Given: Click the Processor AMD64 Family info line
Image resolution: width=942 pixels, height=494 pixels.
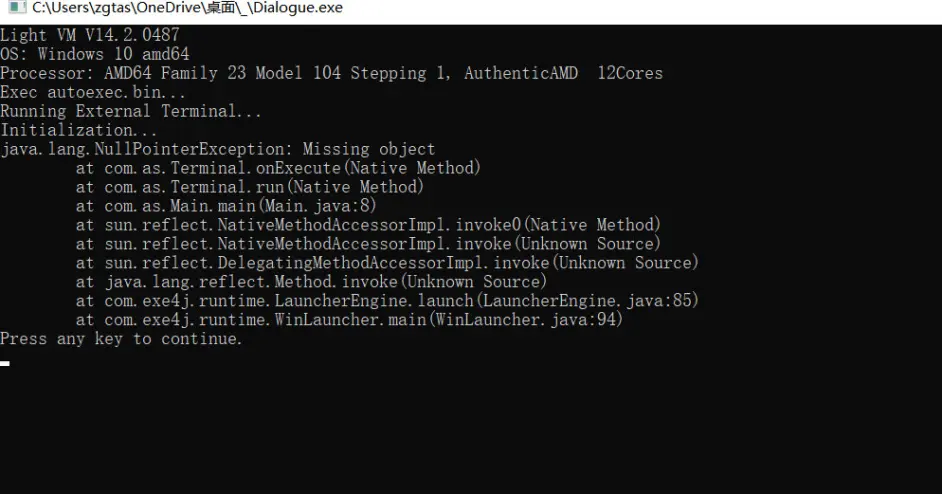Looking at the screenshot, I should (331, 73).
